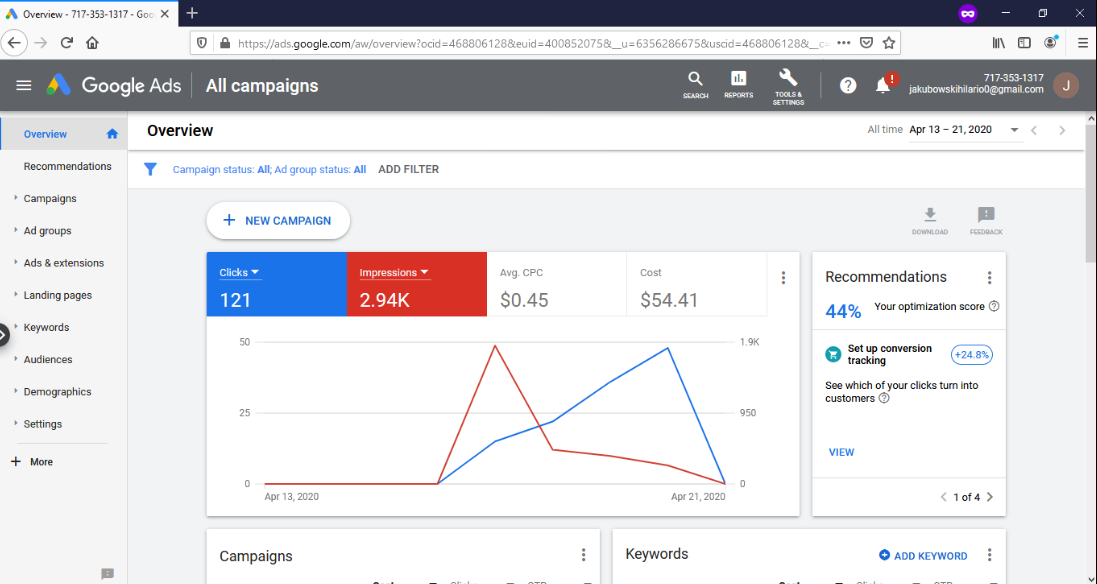Select the Cost metric tile
The height and width of the screenshot is (584, 1097).
(x=696, y=284)
